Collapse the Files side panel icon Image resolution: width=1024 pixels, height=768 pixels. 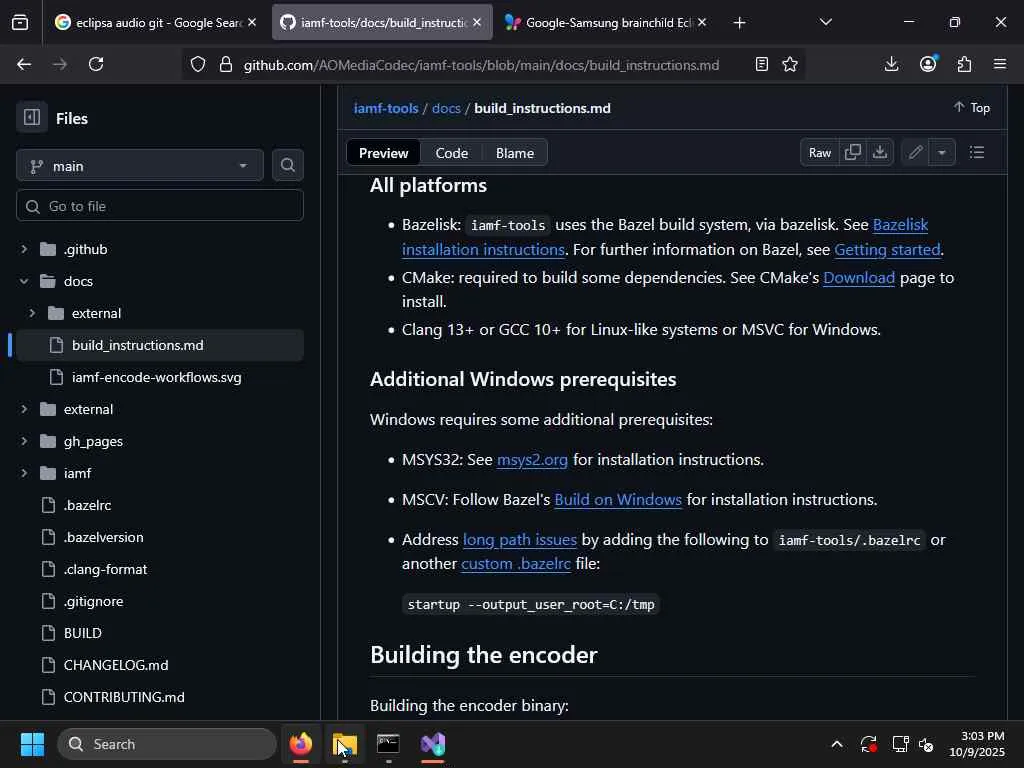tap(31, 118)
